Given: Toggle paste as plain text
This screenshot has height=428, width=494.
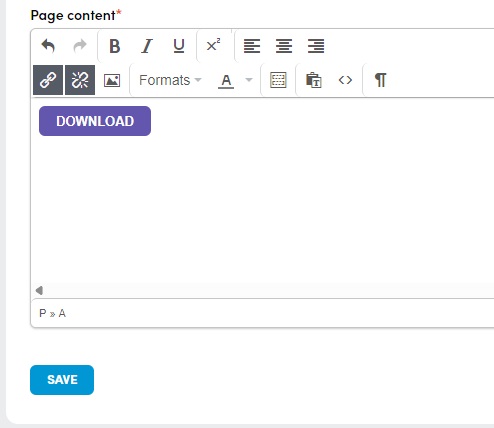Looking at the screenshot, I should 313,80.
